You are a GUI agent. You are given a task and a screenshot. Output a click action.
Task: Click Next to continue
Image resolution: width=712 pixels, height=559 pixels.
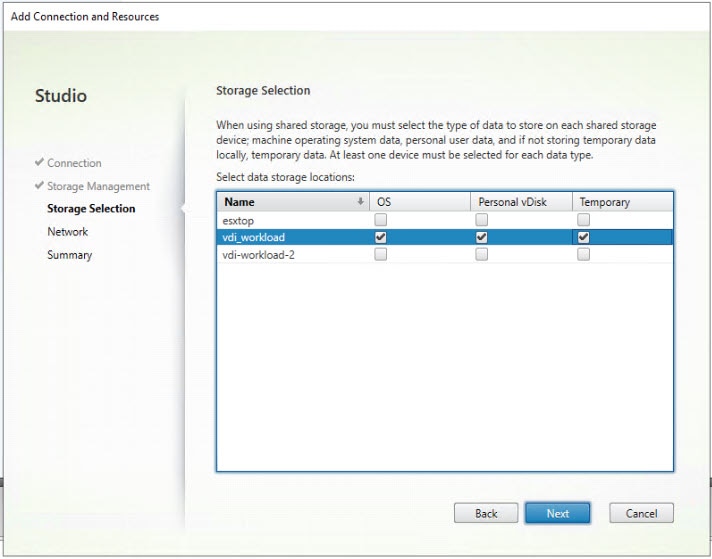(x=557, y=513)
